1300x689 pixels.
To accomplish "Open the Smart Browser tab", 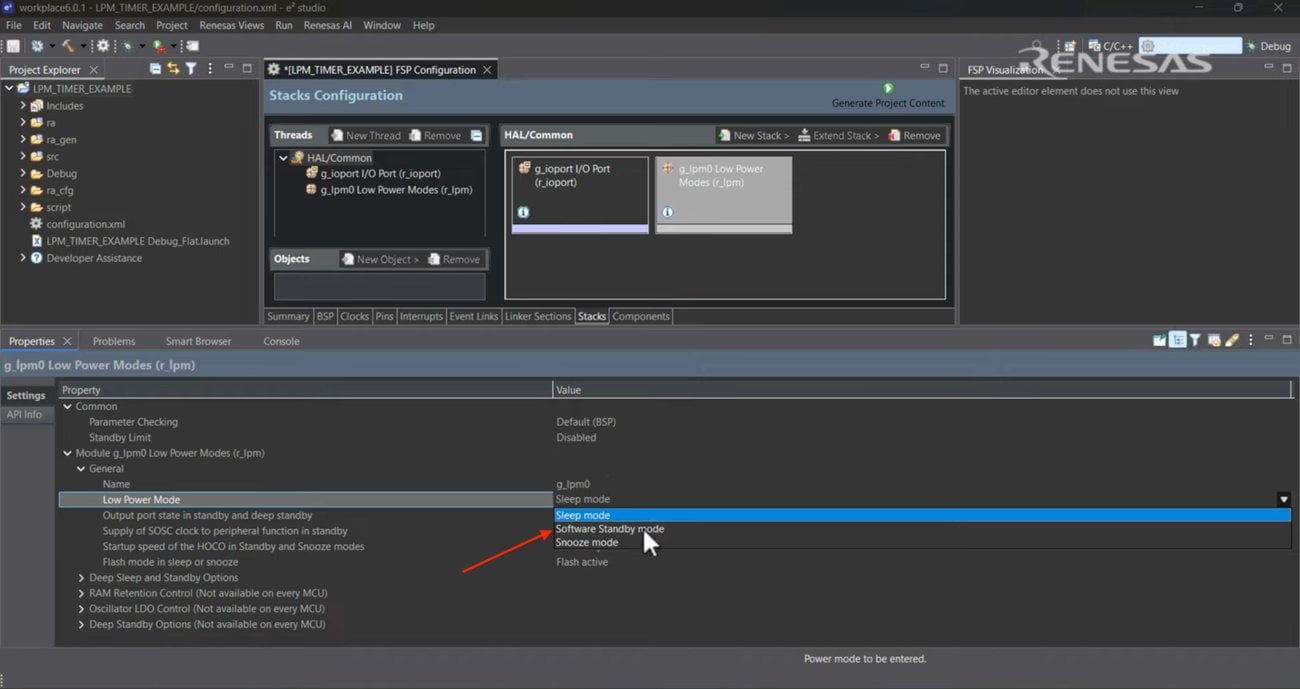I will (x=198, y=341).
